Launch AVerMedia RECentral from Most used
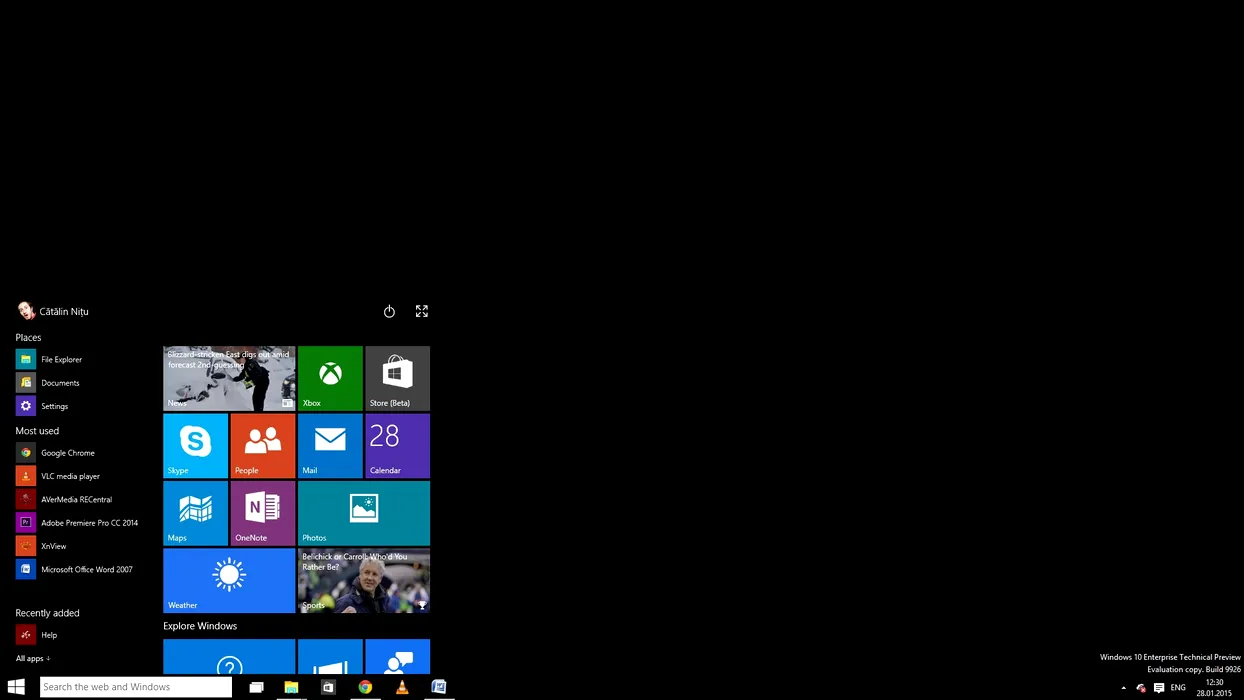This screenshot has width=1244, height=700. pyautogui.click(x=64, y=499)
